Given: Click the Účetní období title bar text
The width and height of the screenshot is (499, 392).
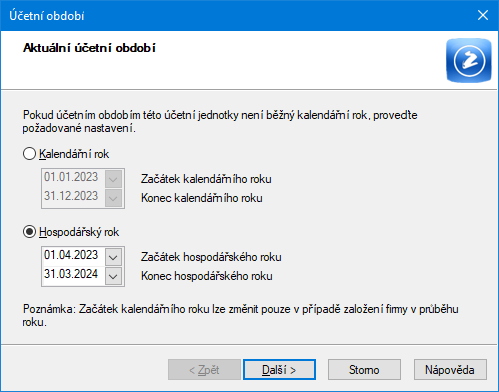Looking at the screenshot, I should (47, 16).
